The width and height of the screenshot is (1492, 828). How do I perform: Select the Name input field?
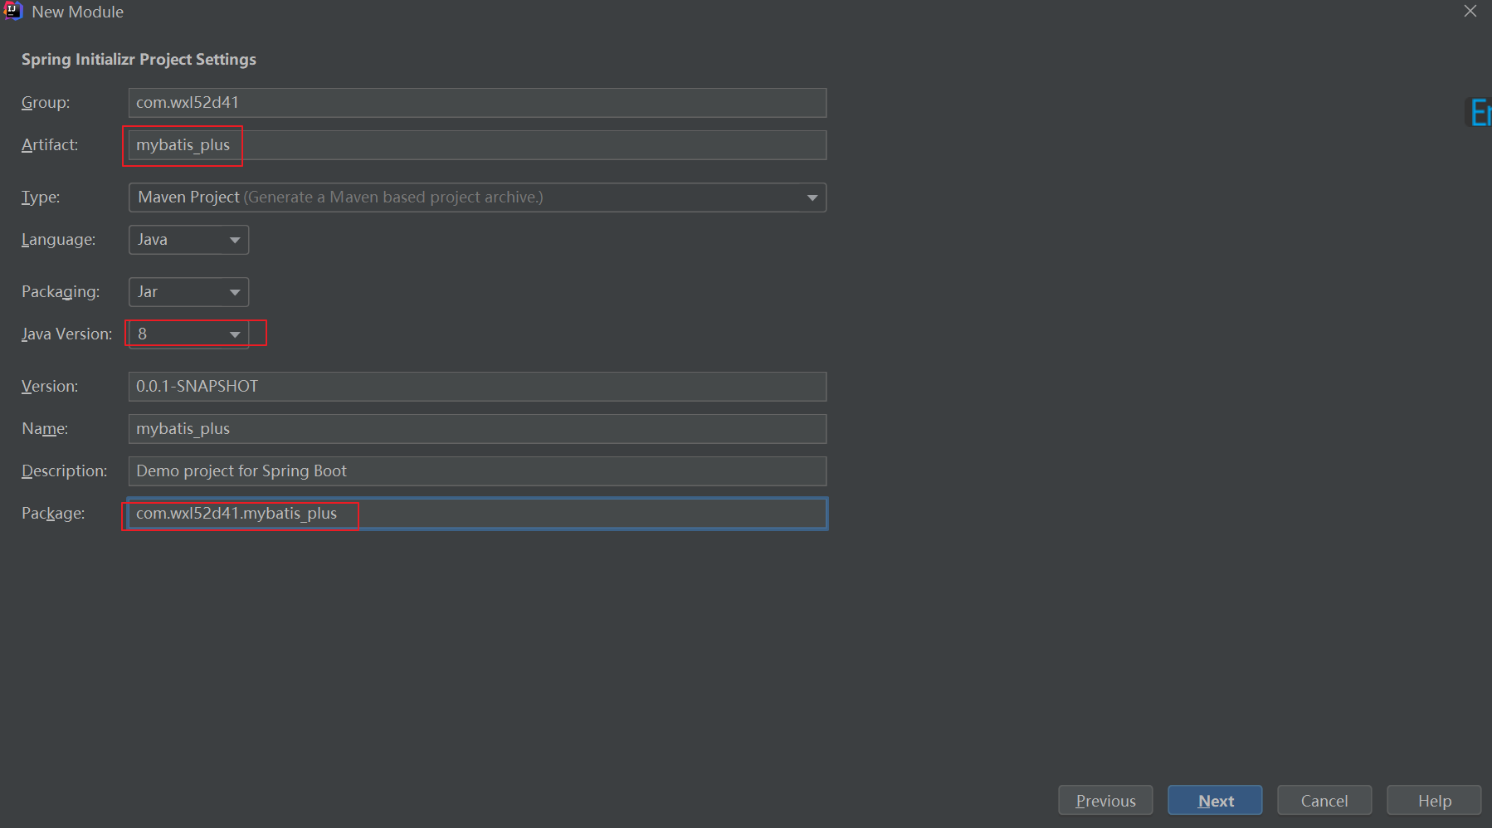click(x=477, y=429)
